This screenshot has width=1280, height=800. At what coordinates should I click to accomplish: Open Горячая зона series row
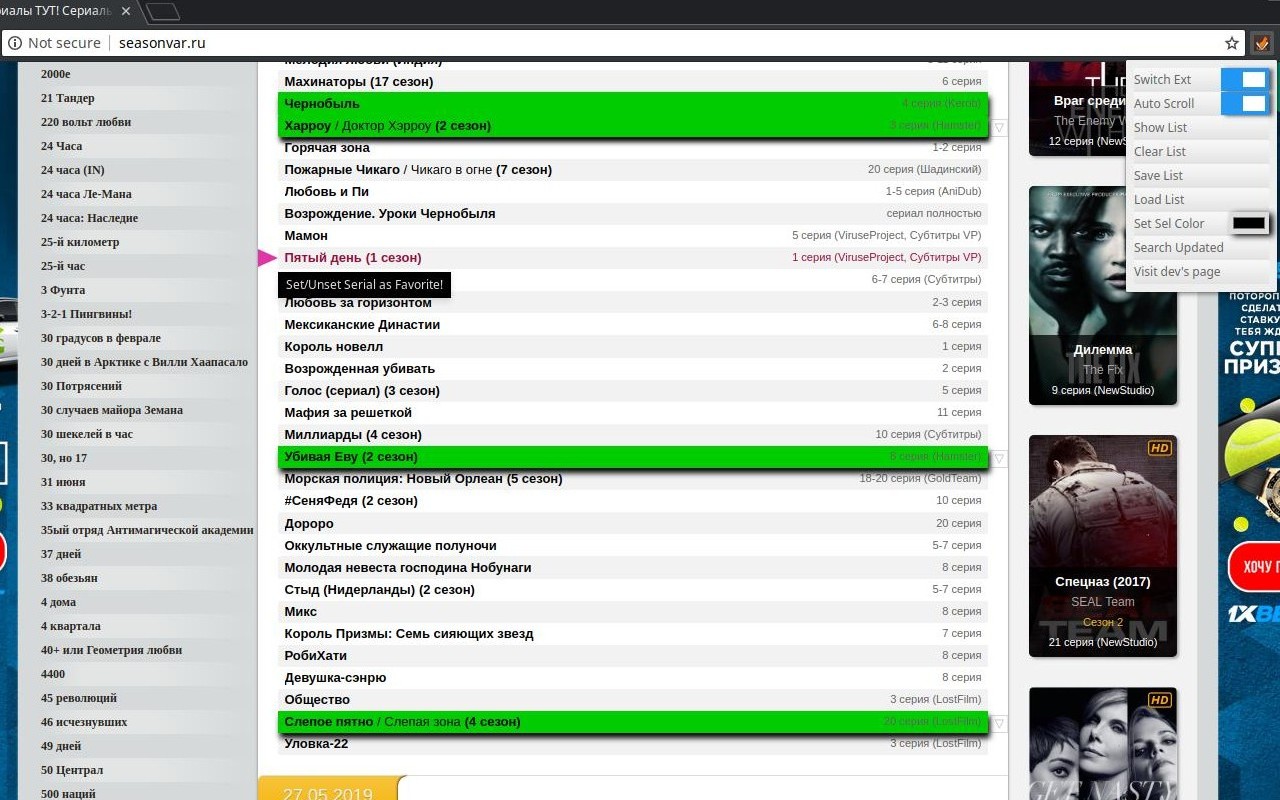[x=632, y=147]
